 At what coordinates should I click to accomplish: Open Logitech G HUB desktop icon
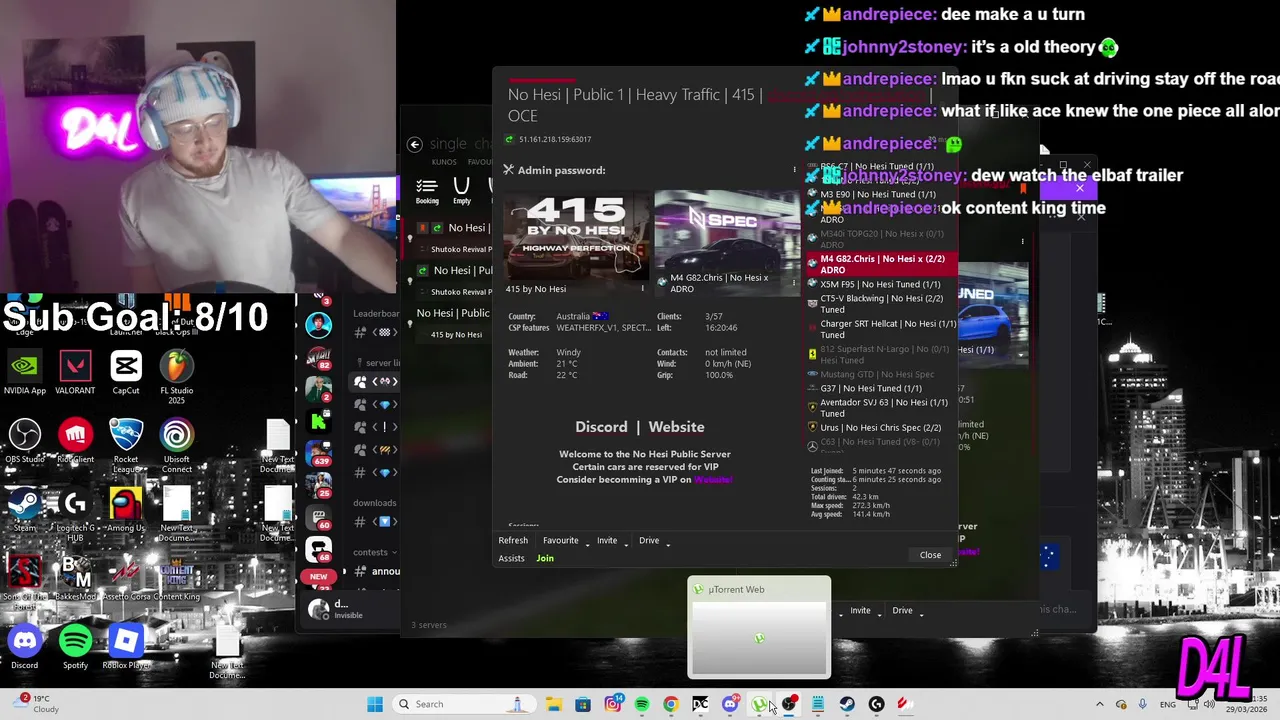75,514
